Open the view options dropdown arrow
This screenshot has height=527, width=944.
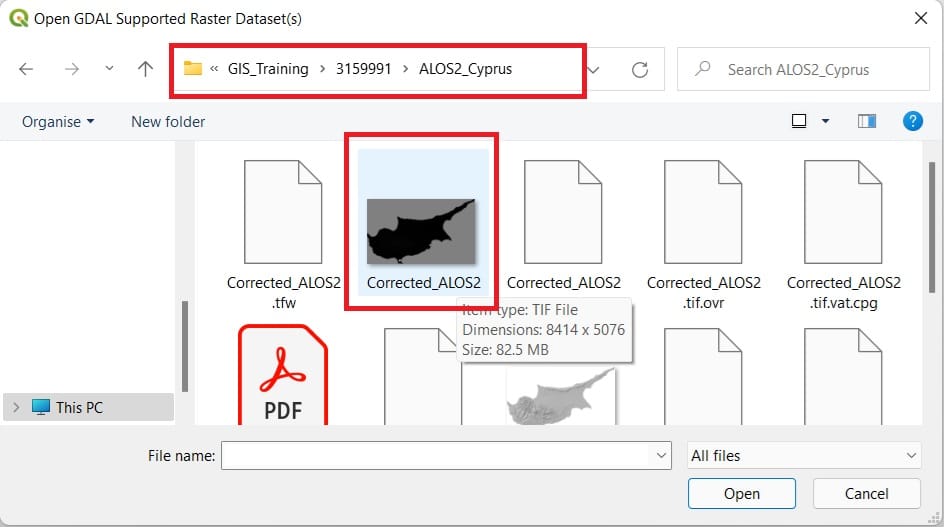coord(825,121)
